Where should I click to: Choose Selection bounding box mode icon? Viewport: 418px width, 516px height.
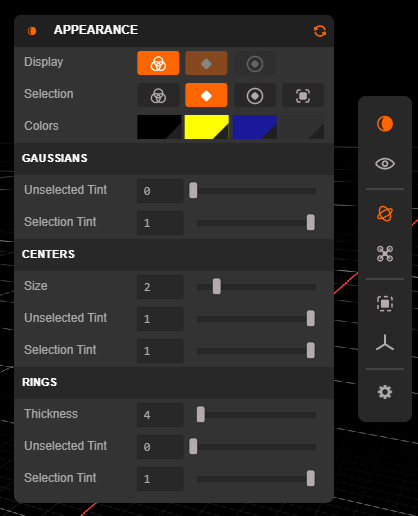(303, 95)
